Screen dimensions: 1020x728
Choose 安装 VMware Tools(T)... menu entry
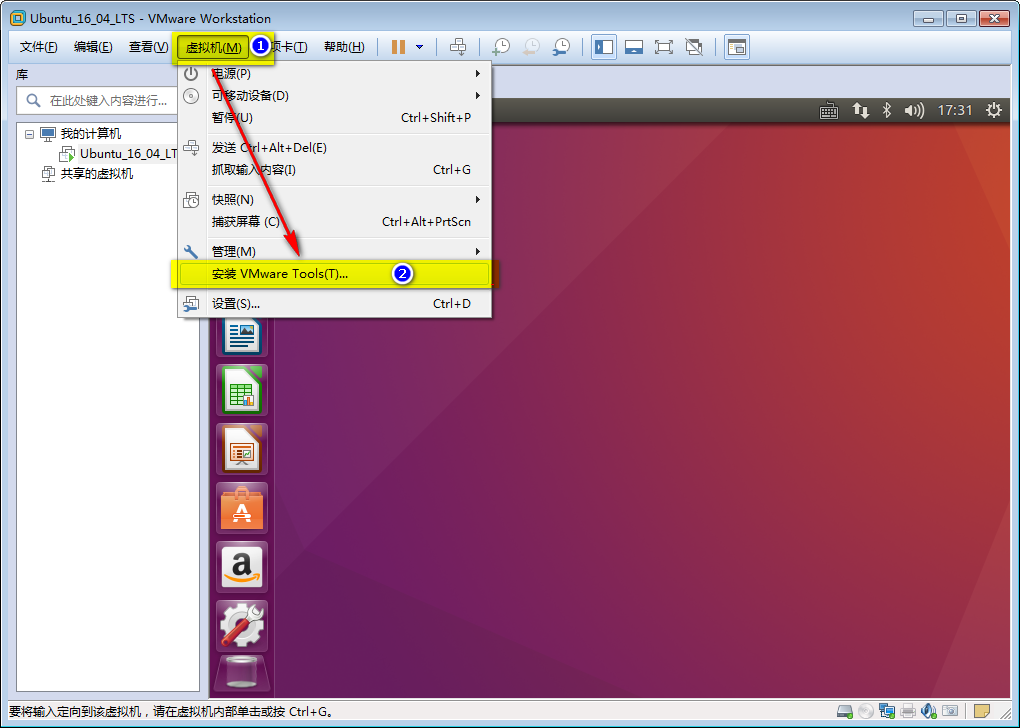[335, 274]
